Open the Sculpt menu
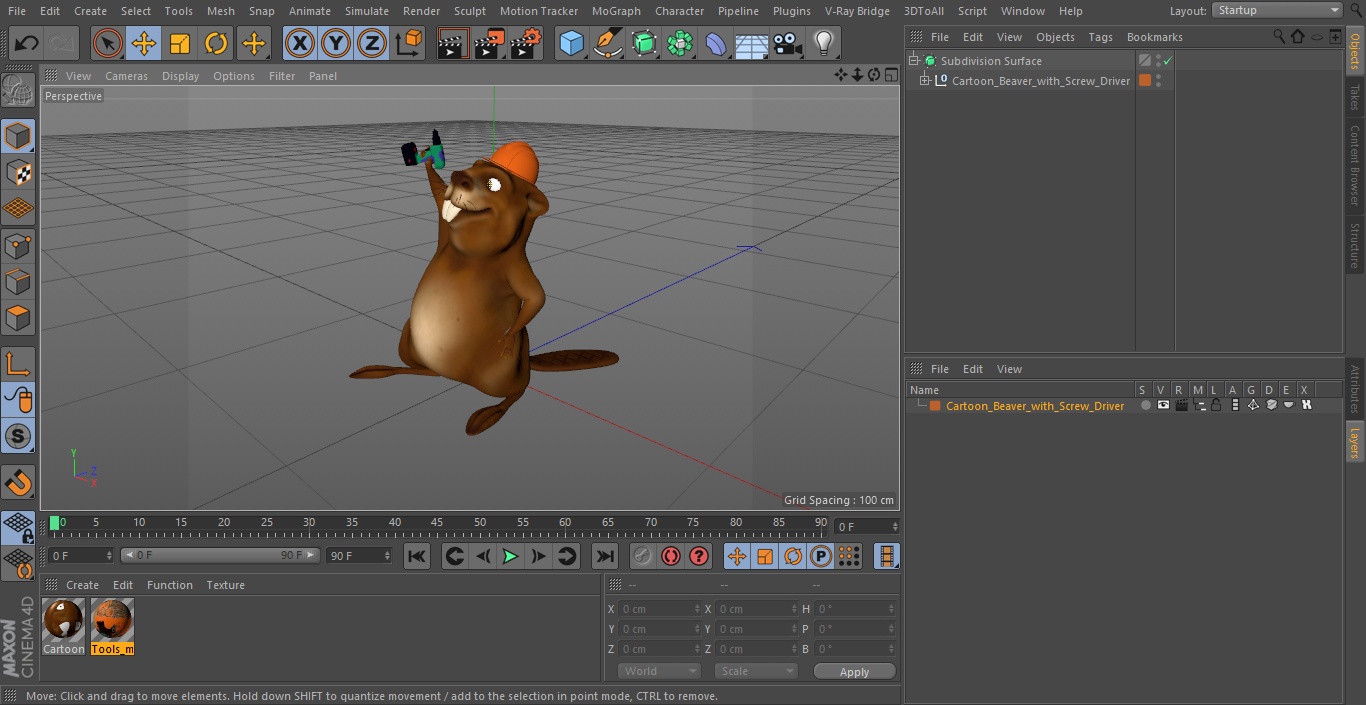 [x=469, y=11]
